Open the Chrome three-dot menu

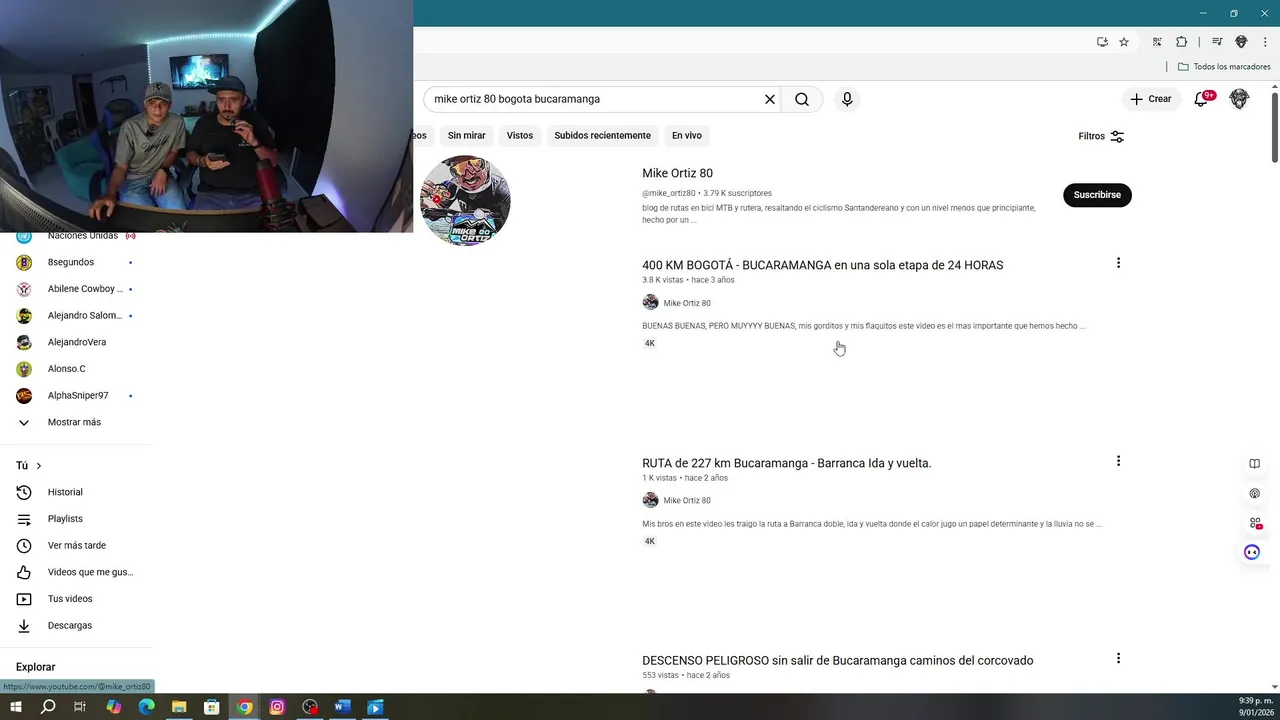[1265, 42]
